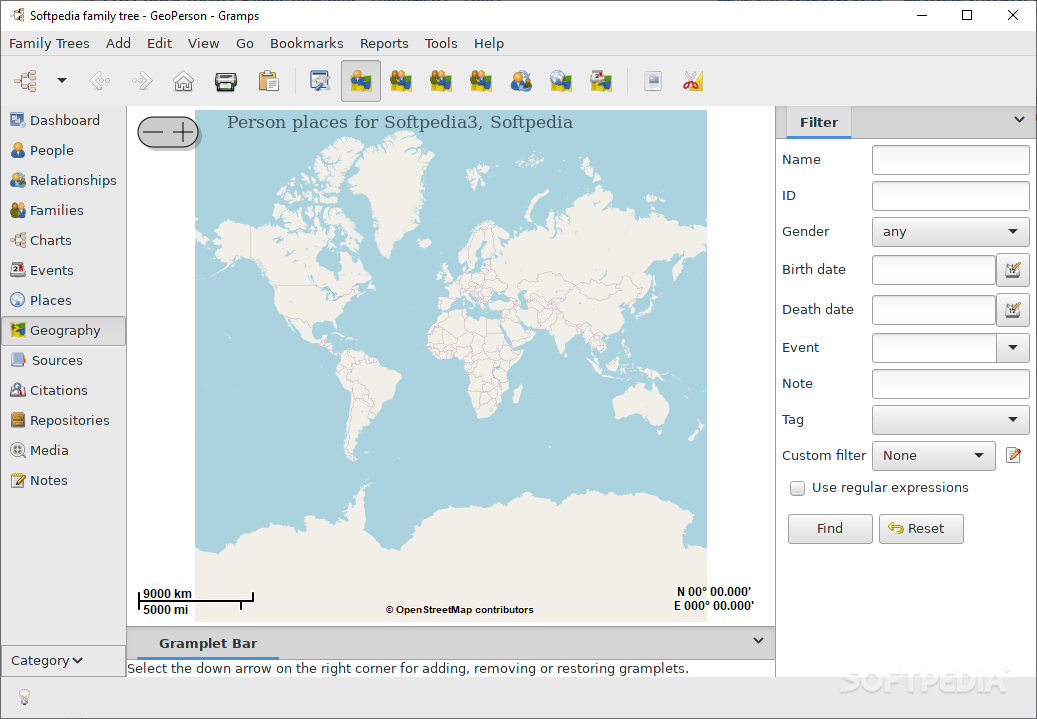Click the Reset button
1037x719 pixels.
[x=921, y=529]
